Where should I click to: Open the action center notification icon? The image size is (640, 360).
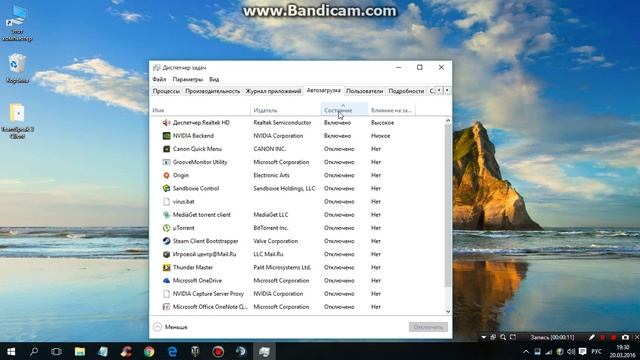pyautogui.click(x=582, y=351)
